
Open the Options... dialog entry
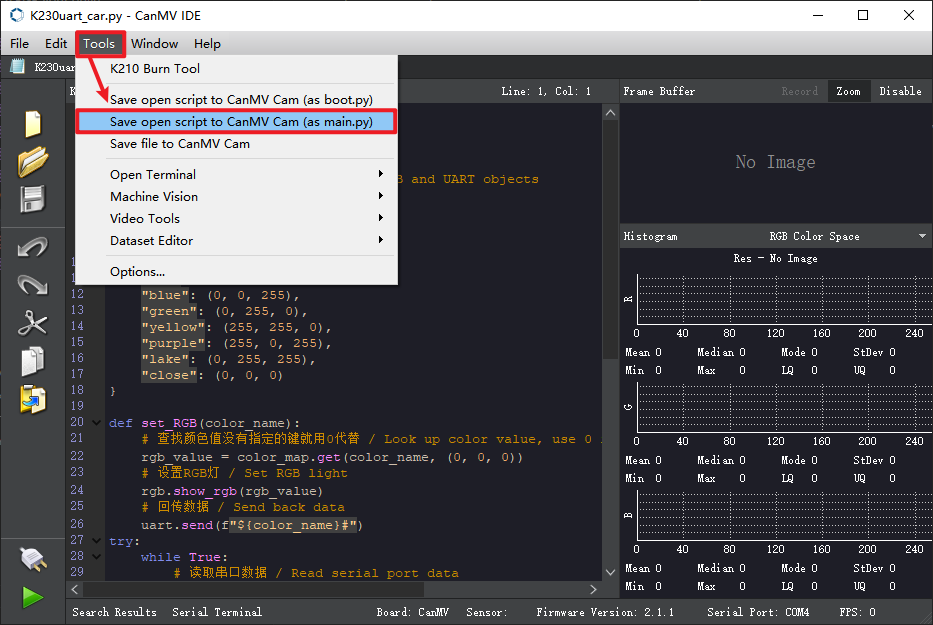237,271
